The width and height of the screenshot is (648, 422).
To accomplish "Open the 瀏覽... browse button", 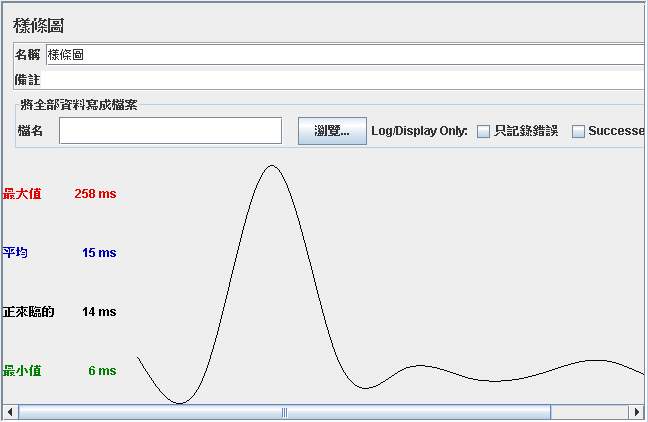I will click(x=332, y=131).
